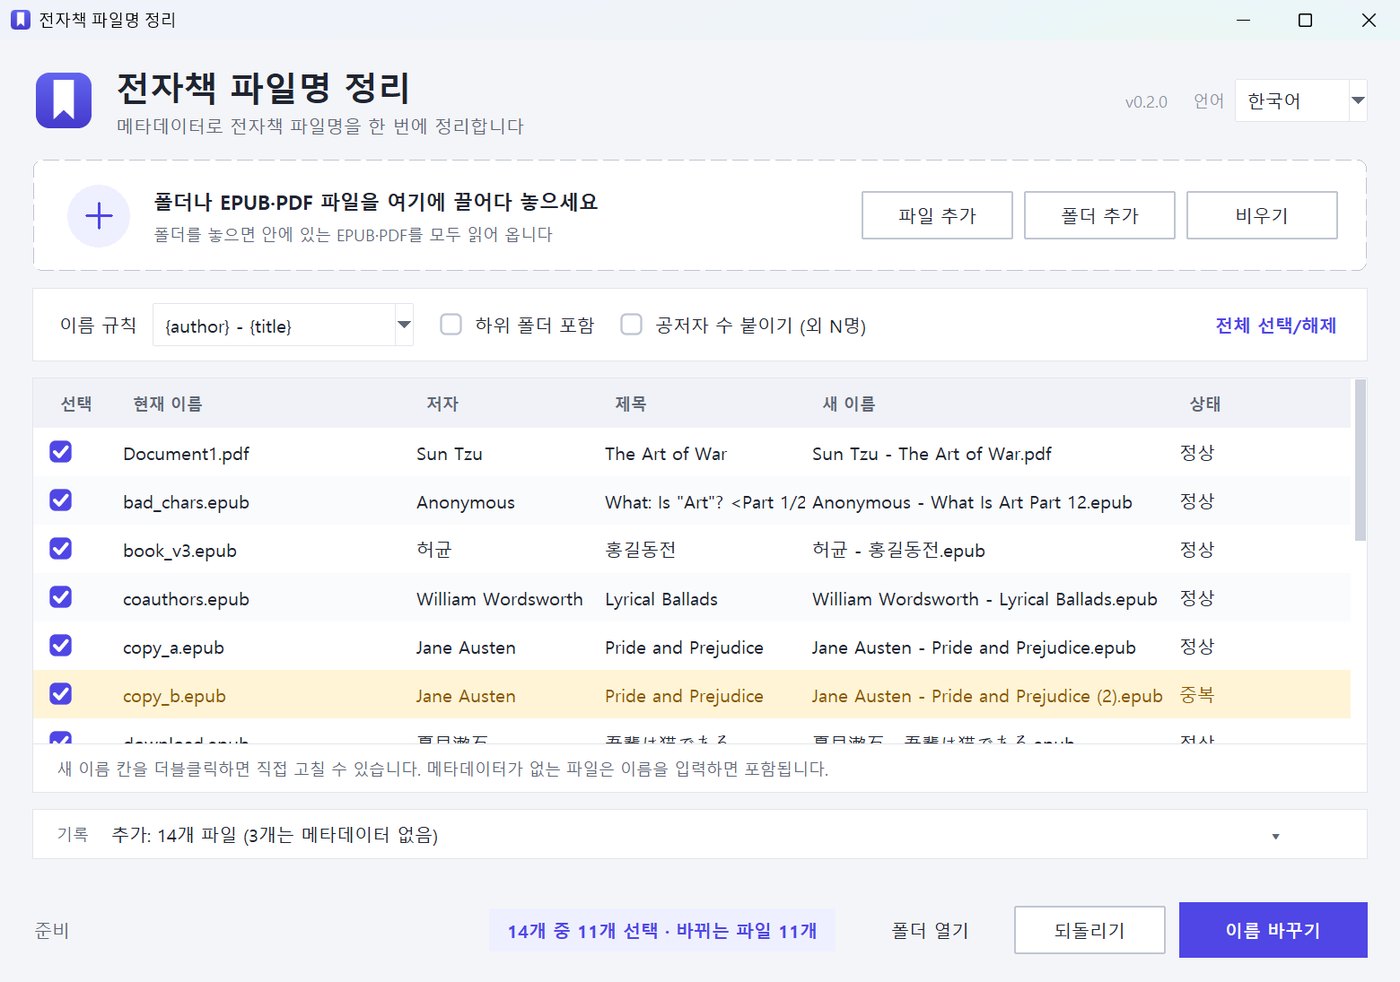Click the 저자 column header
1400x982 pixels.
point(442,404)
